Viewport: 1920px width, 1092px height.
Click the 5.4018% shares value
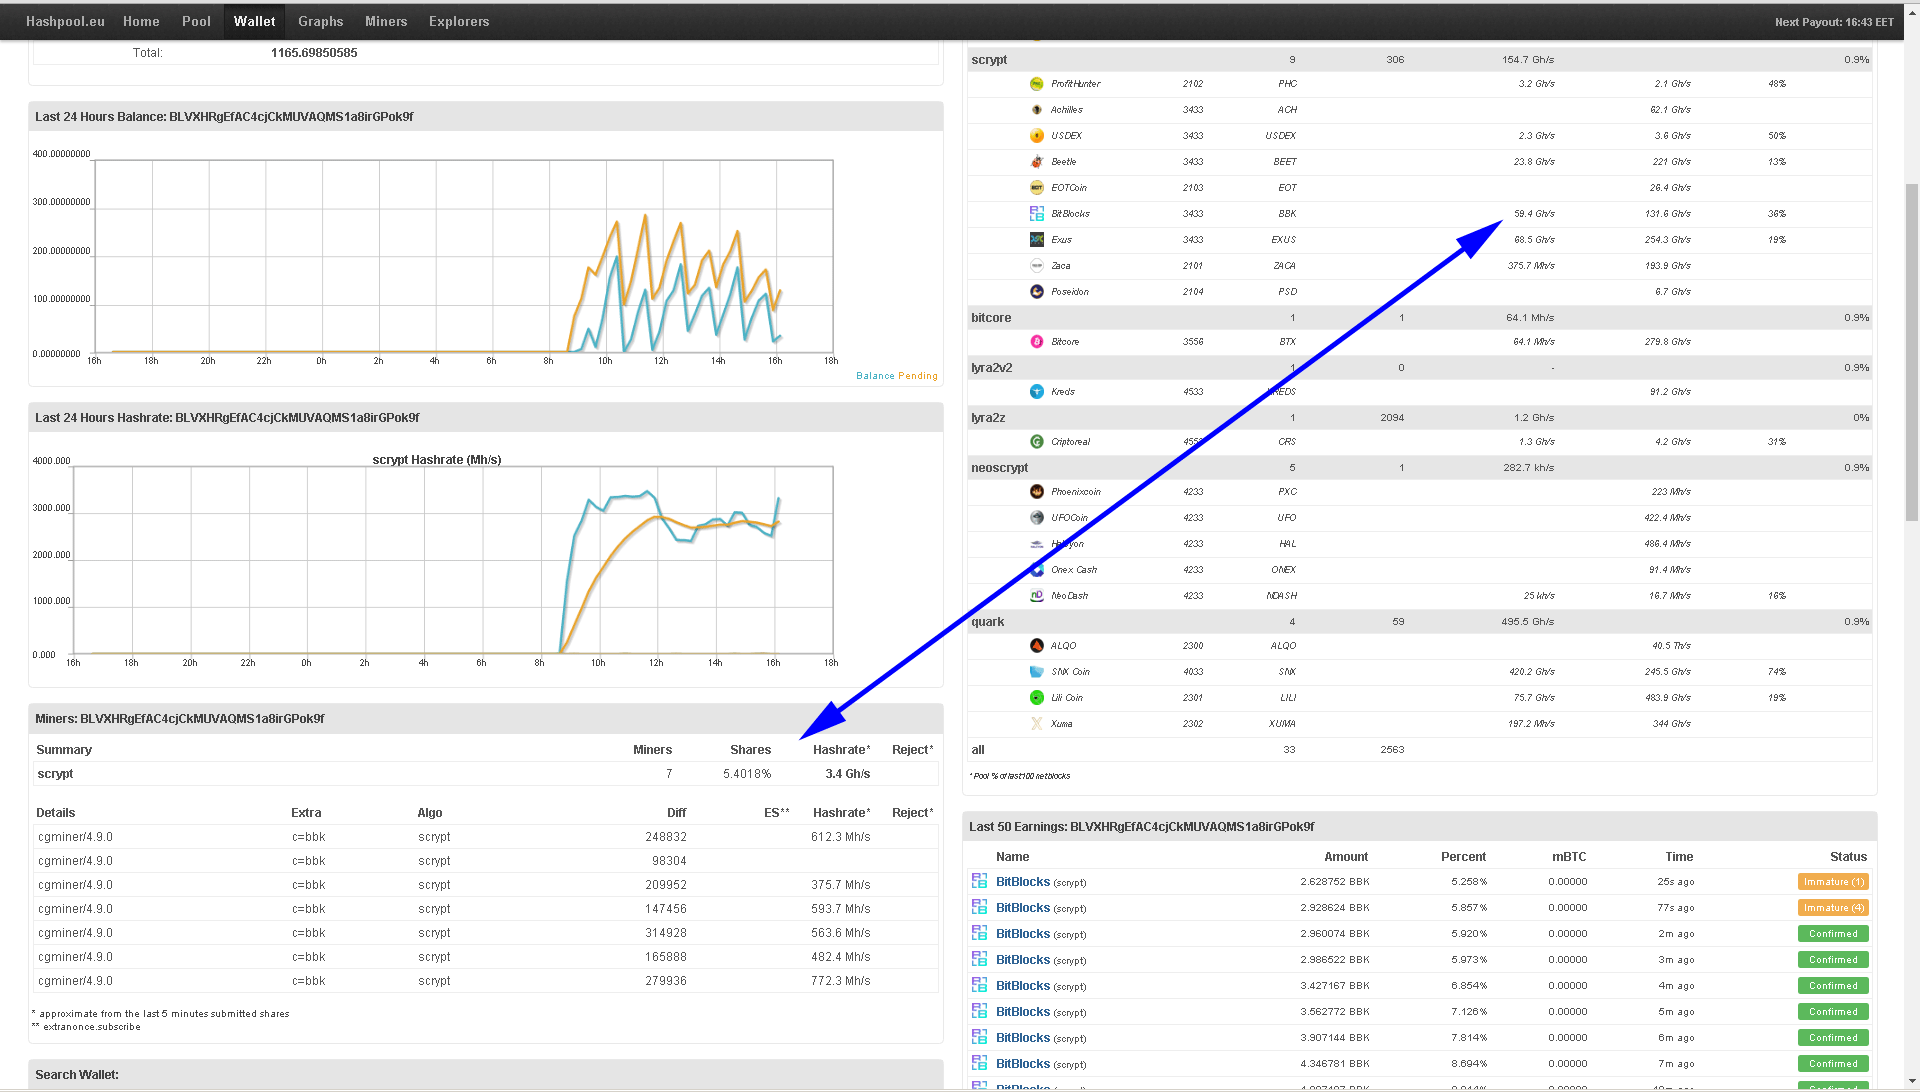coord(747,774)
